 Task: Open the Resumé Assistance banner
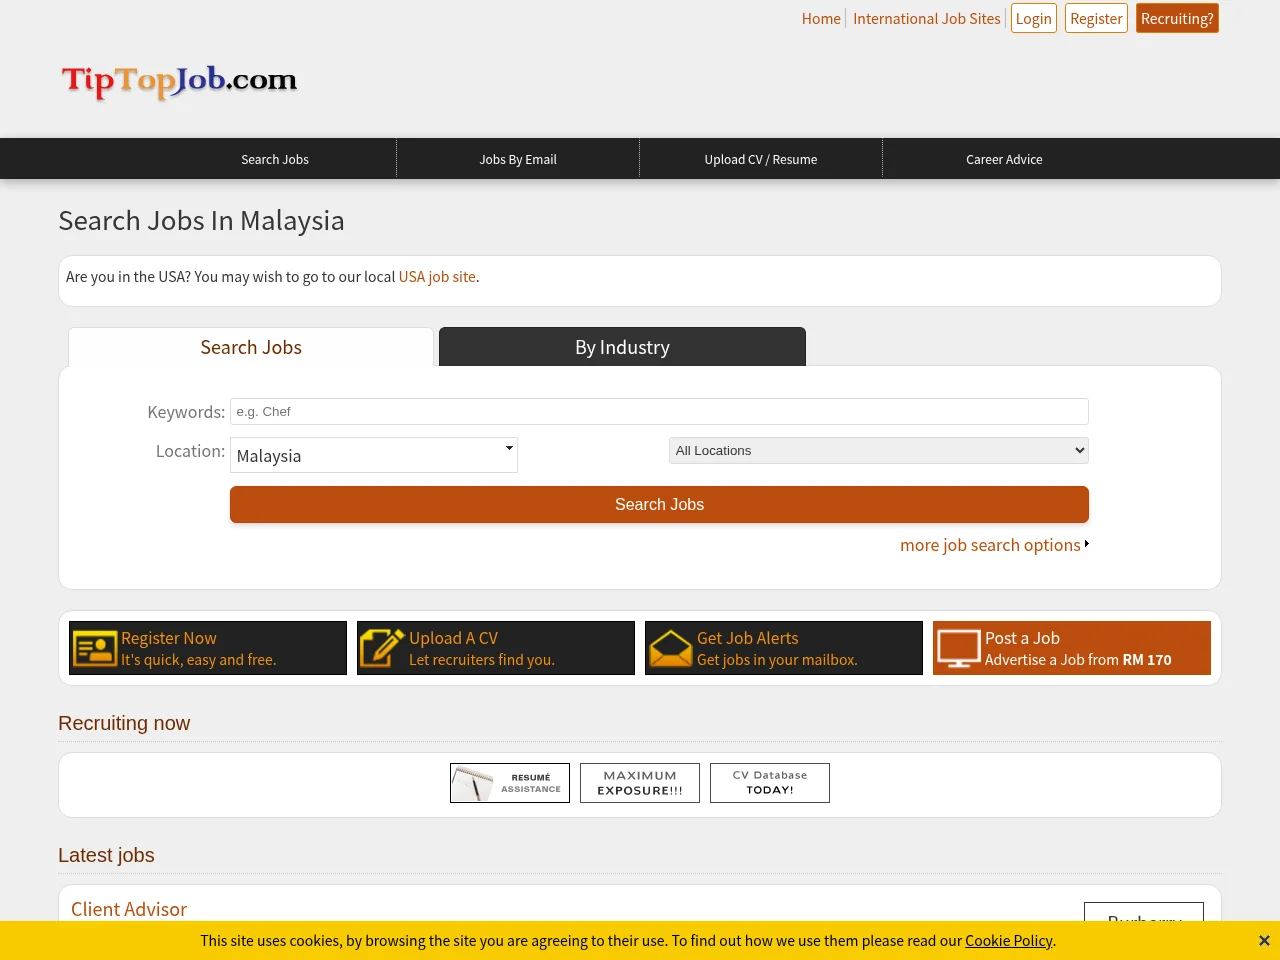[x=510, y=783]
